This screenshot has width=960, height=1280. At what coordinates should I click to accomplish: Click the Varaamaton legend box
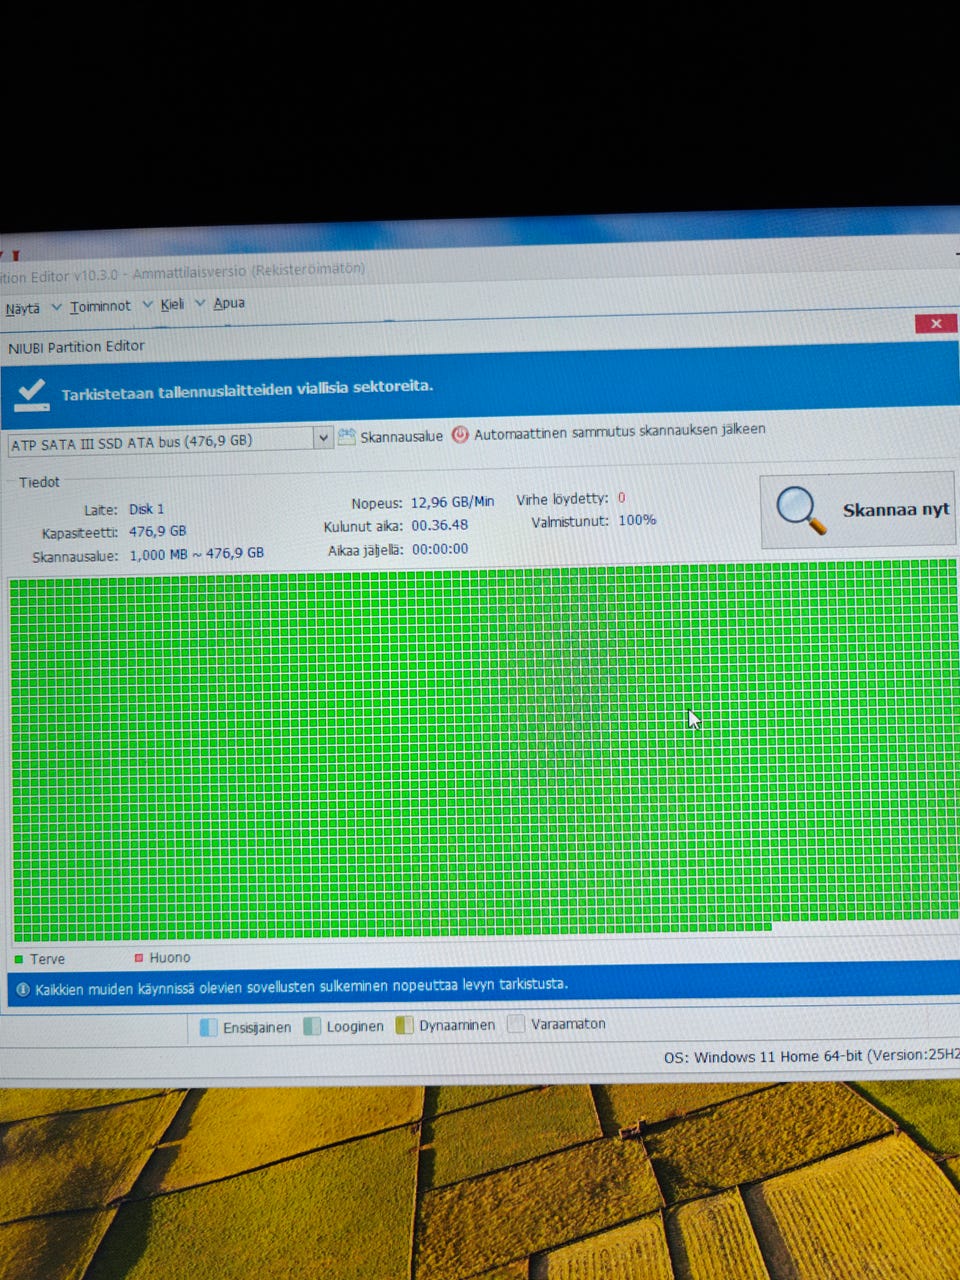(x=516, y=1023)
